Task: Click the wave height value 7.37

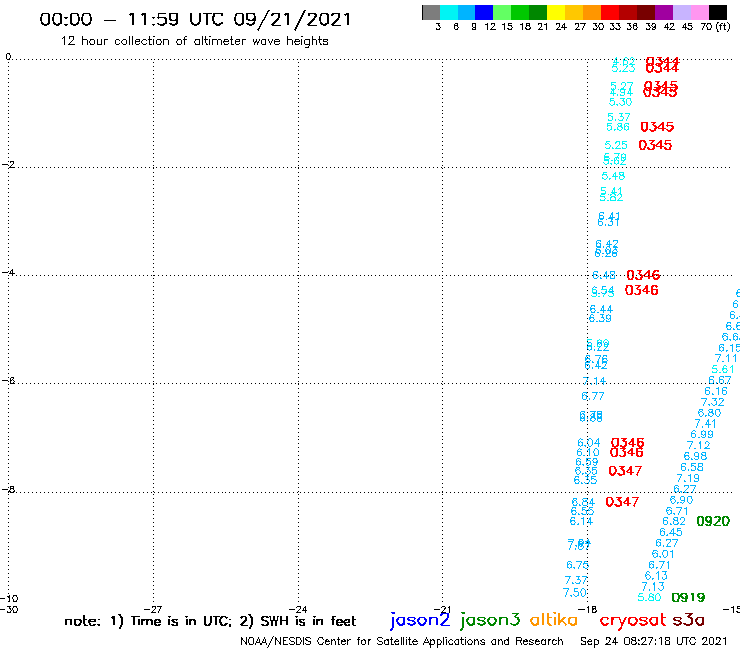Action: (576, 580)
